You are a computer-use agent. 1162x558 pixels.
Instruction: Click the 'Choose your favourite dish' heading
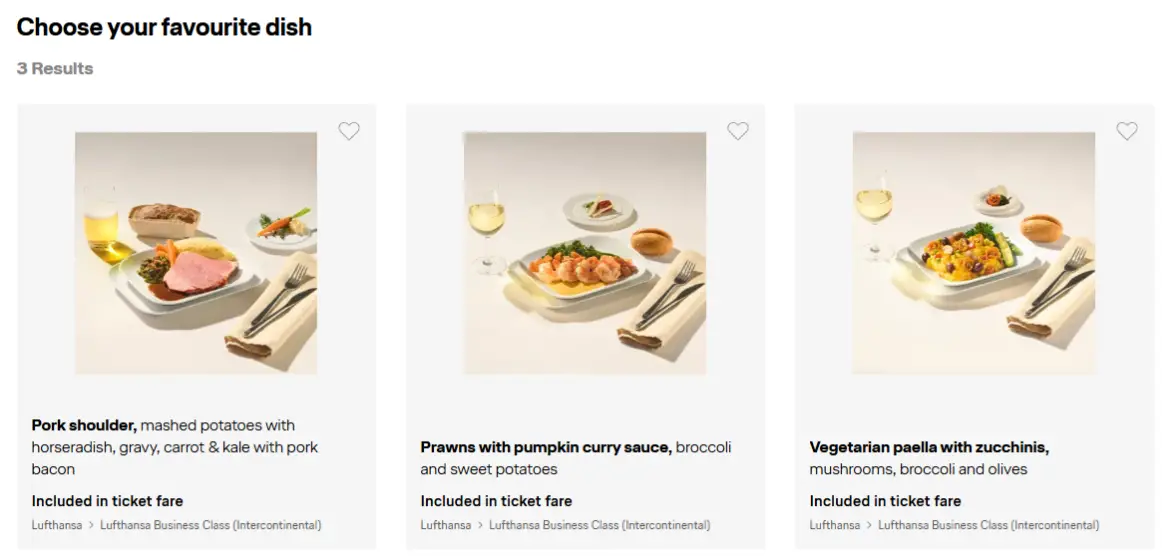point(164,27)
